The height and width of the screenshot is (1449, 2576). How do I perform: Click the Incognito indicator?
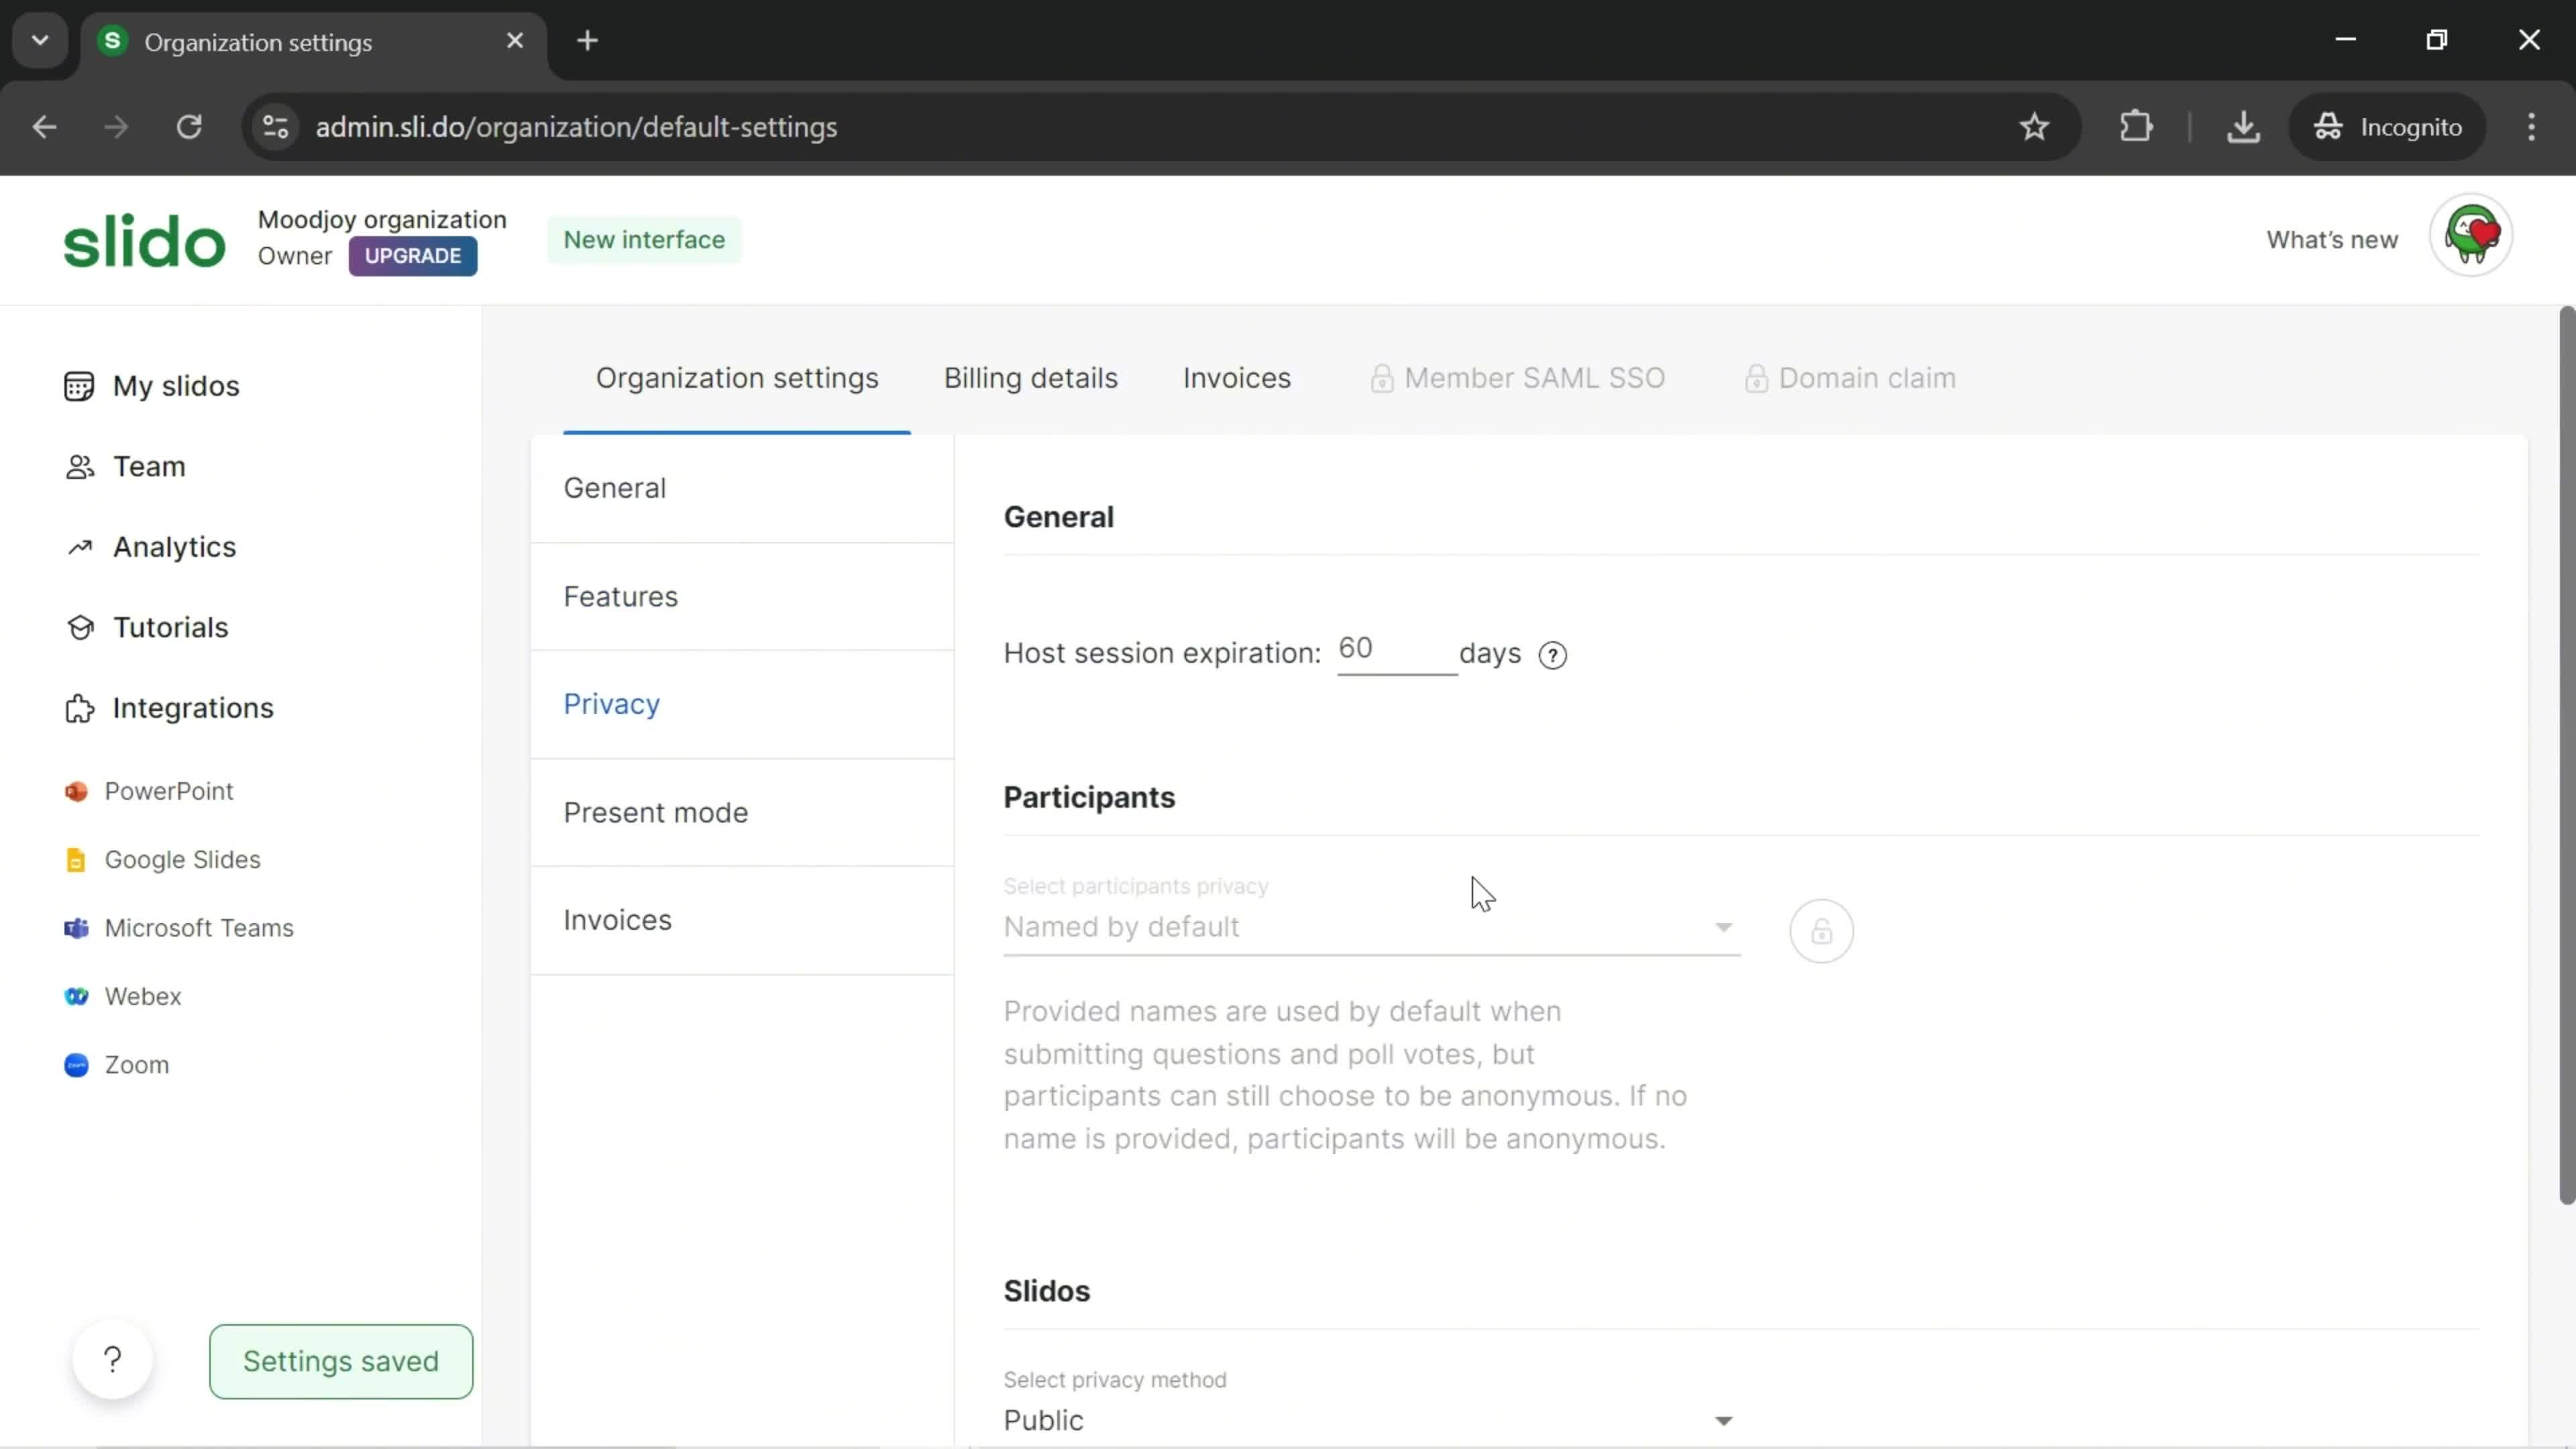click(x=2387, y=127)
